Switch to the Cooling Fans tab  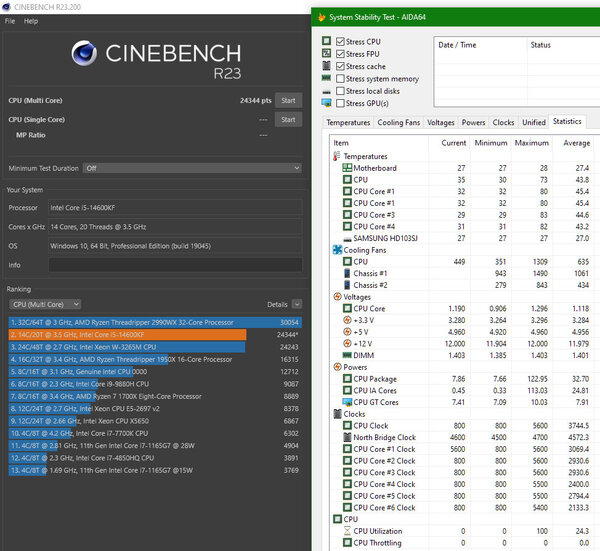(x=398, y=123)
